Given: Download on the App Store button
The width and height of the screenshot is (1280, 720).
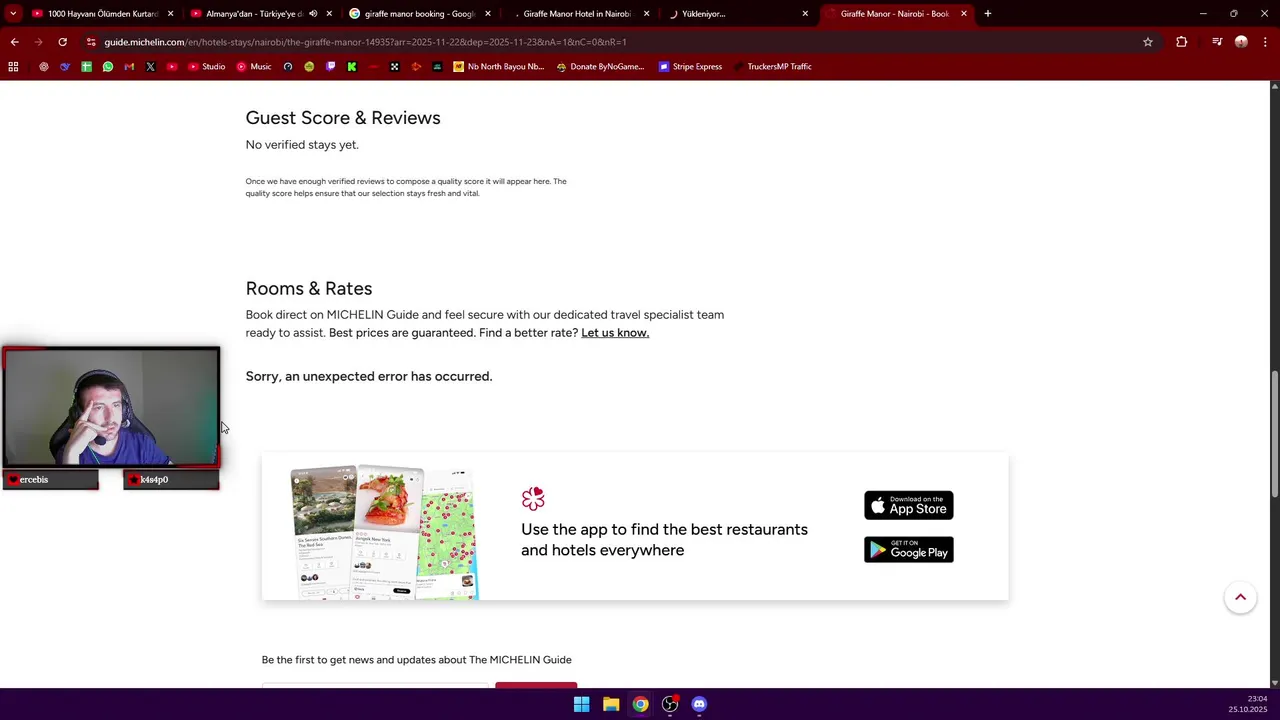Looking at the screenshot, I should pyautogui.click(x=909, y=505).
